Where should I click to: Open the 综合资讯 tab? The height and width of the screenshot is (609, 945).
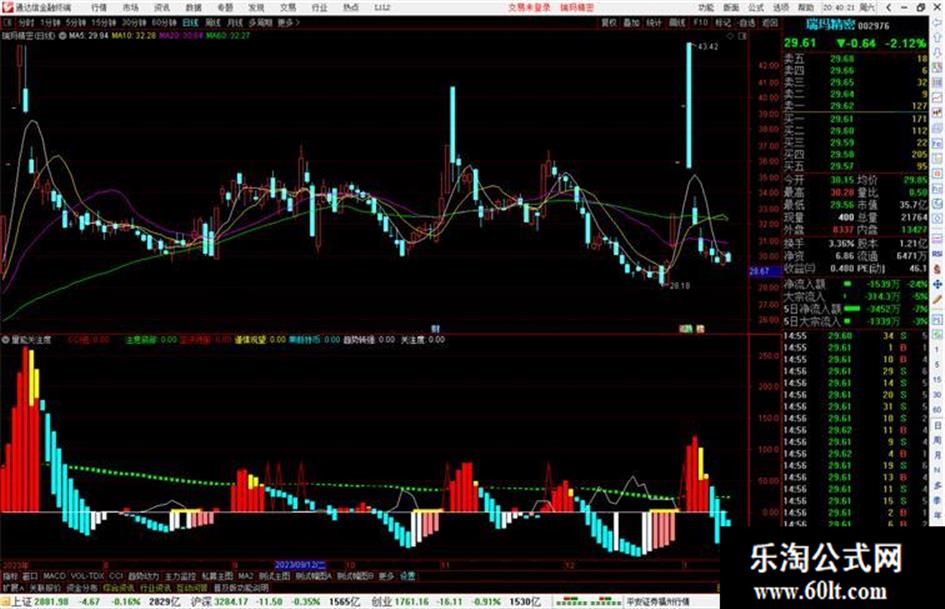(119, 587)
